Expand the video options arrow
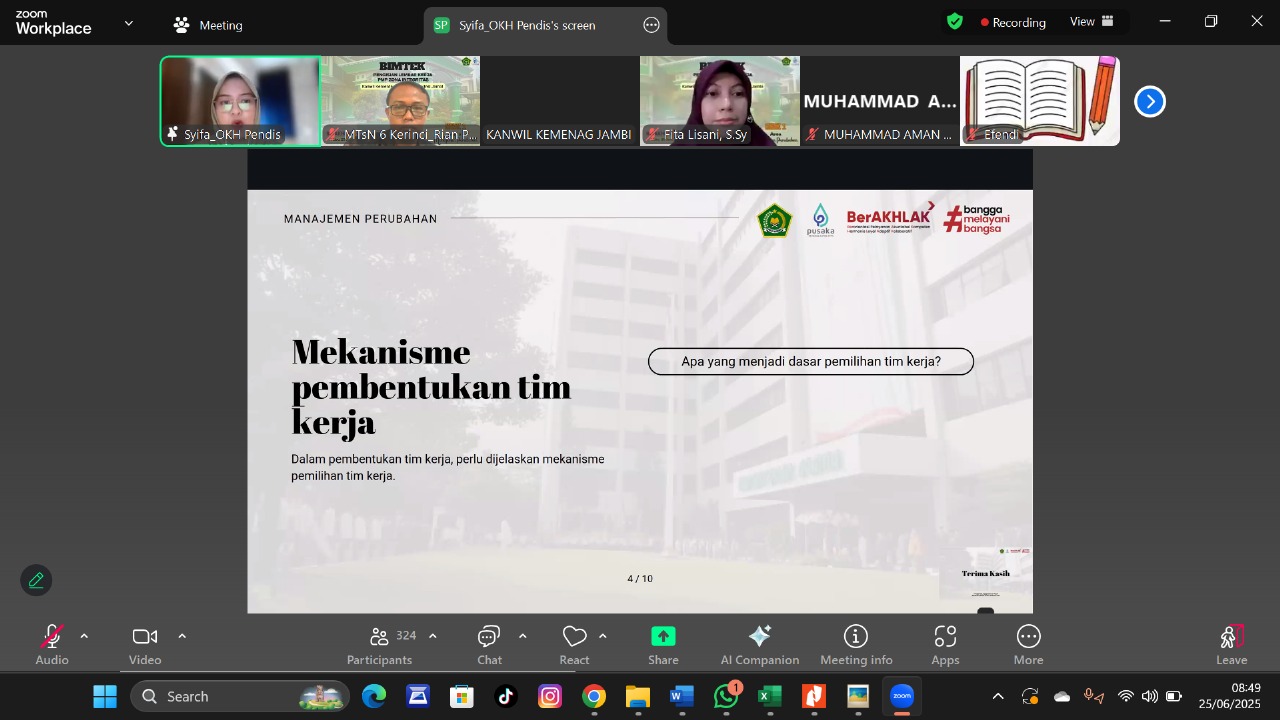This screenshot has height=720, width=1280. [182, 636]
